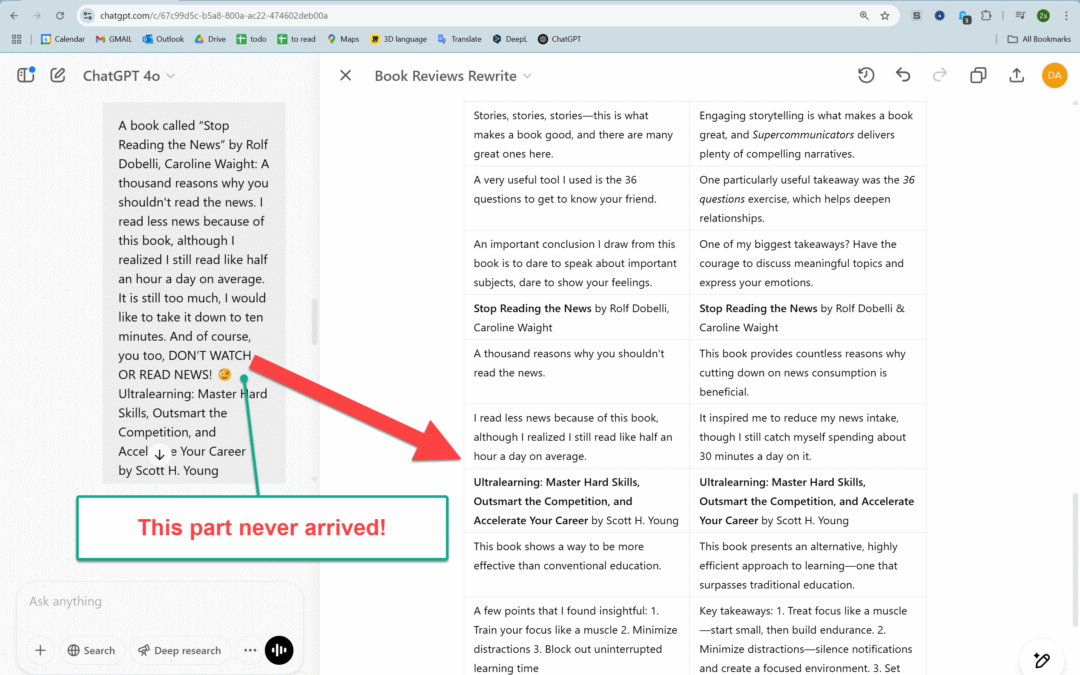Enable the Search tool in composer
The width and height of the screenshot is (1080, 675).
coord(92,650)
